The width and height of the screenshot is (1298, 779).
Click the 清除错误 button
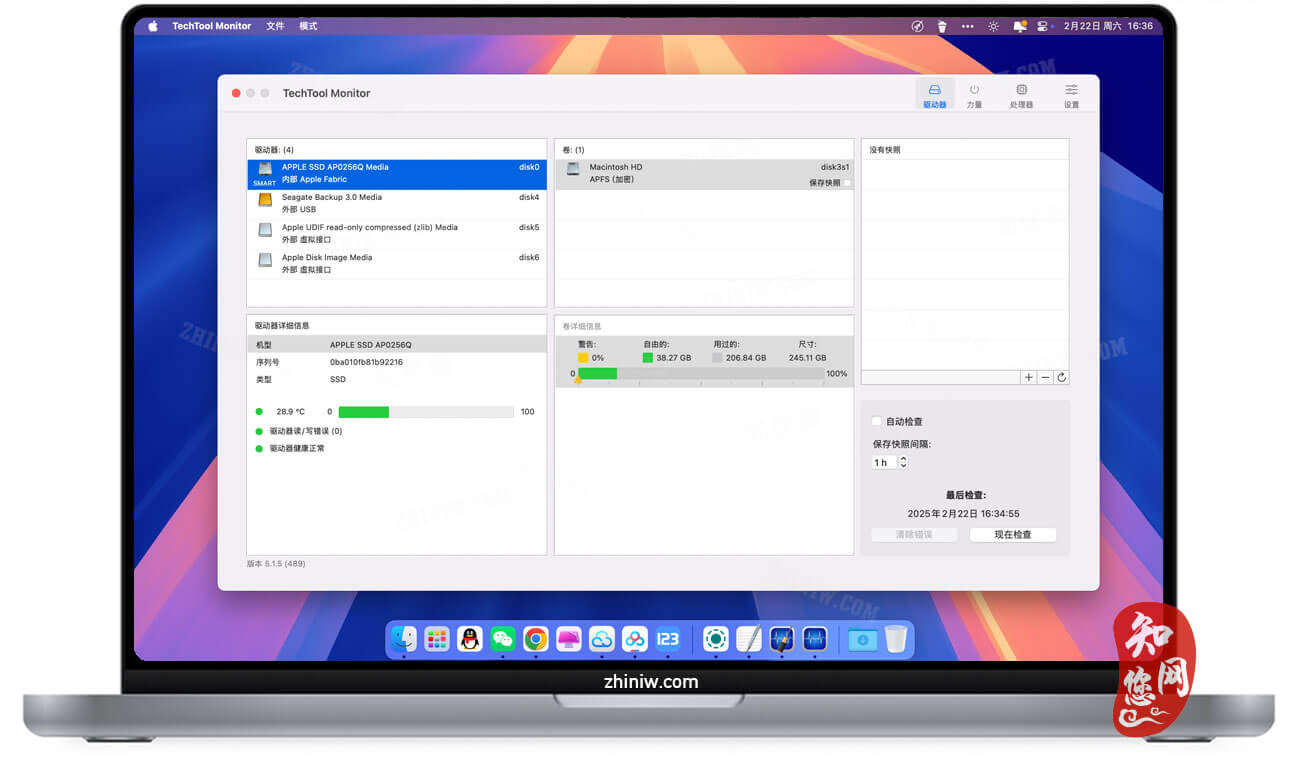click(913, 534)
